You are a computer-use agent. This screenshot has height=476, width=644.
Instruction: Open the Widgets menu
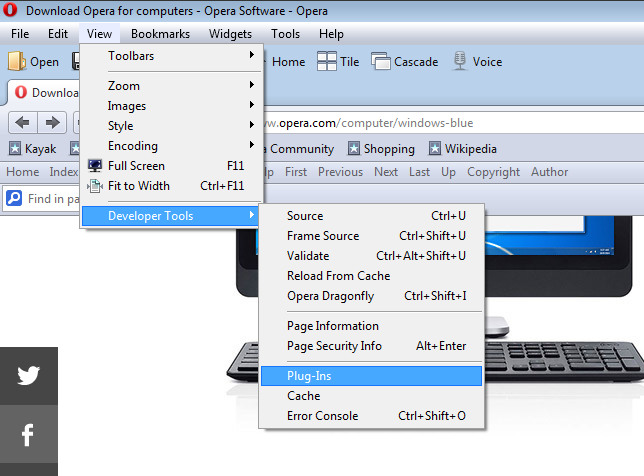tap(230, 34)
